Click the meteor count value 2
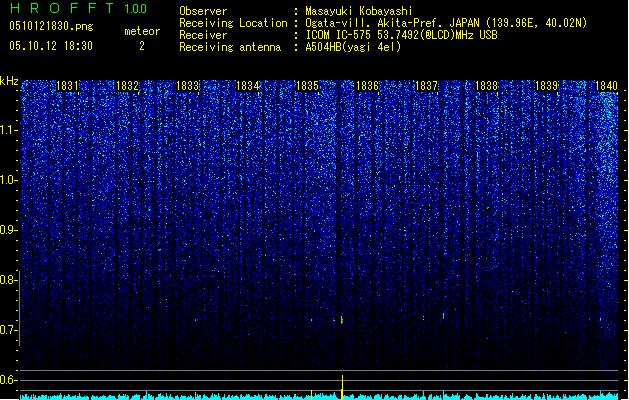The width and height of the screenshot is (629, 400). pyautogui.click(x=142, y=46)
